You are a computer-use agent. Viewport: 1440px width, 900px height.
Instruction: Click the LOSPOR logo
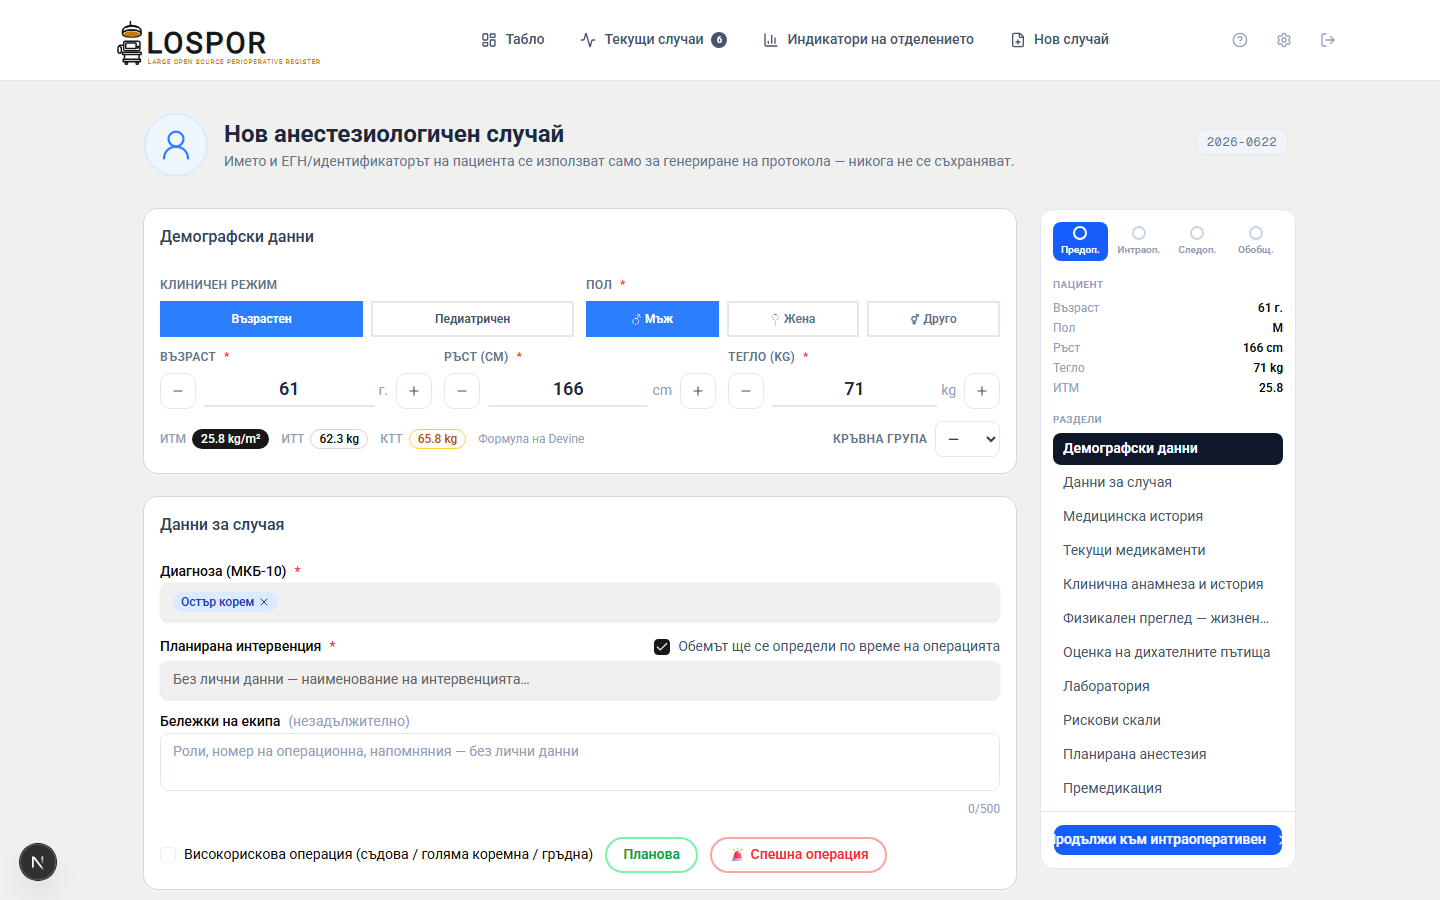click(219, 43)
